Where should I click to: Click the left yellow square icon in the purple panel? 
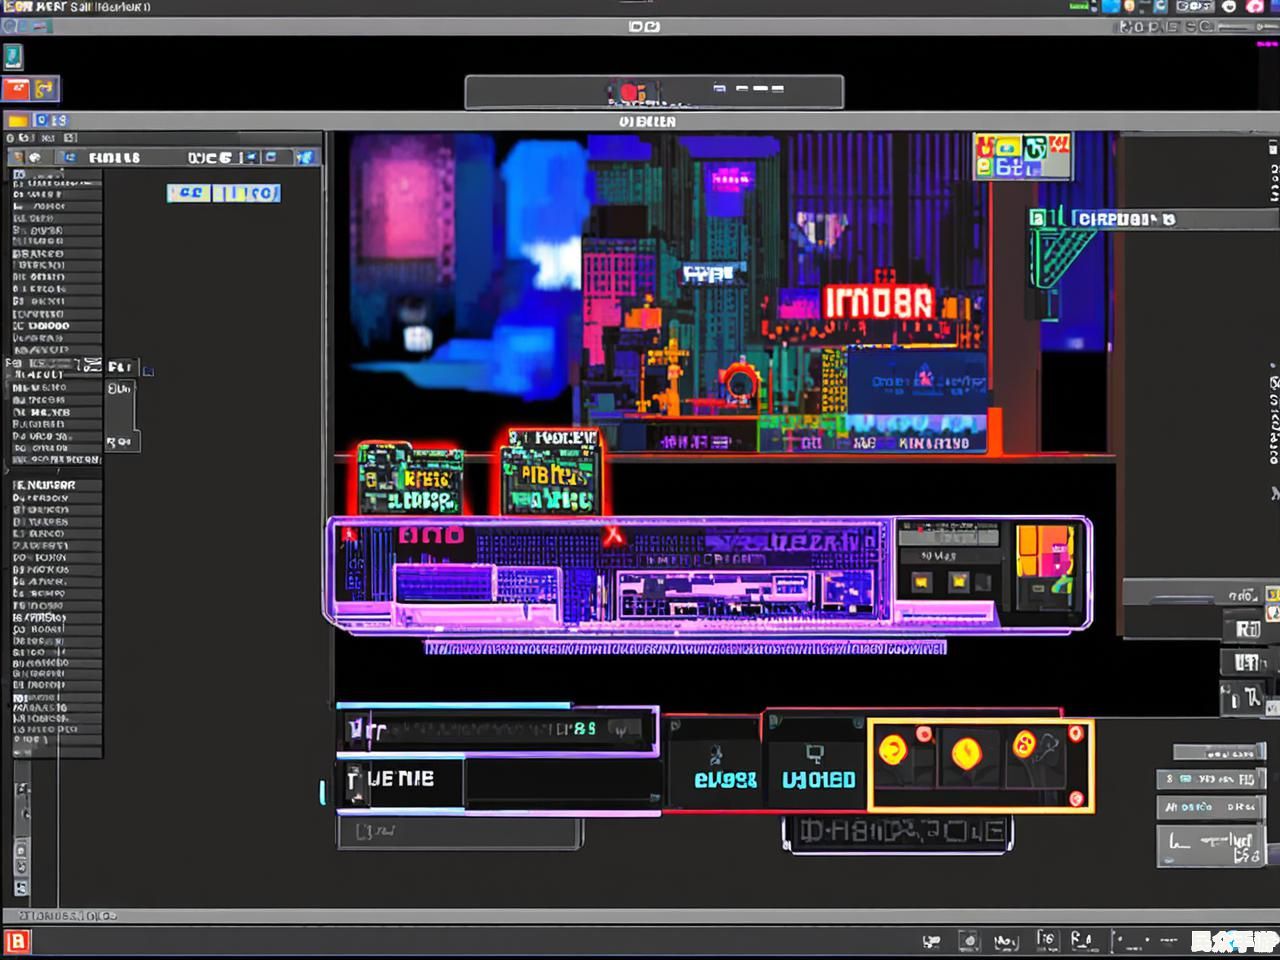[921, 581]
